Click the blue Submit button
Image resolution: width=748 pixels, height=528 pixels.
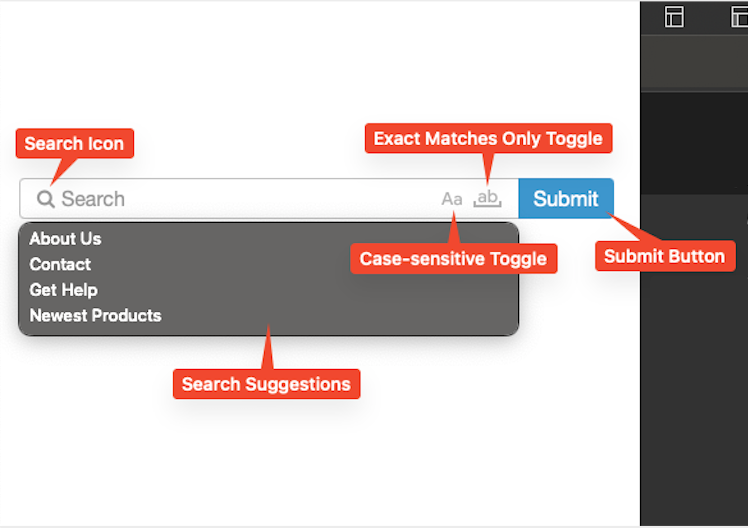(566, 198)
